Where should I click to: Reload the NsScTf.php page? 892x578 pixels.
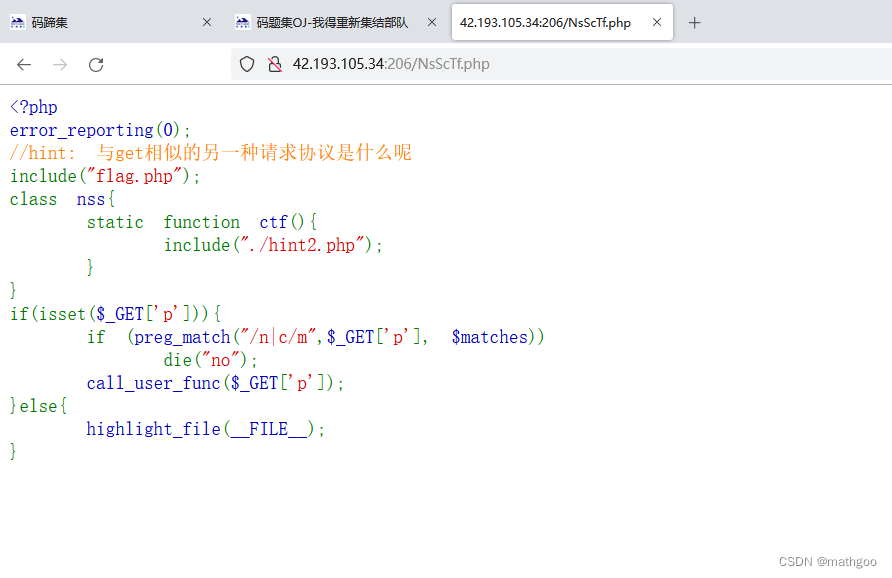(96, 64)
